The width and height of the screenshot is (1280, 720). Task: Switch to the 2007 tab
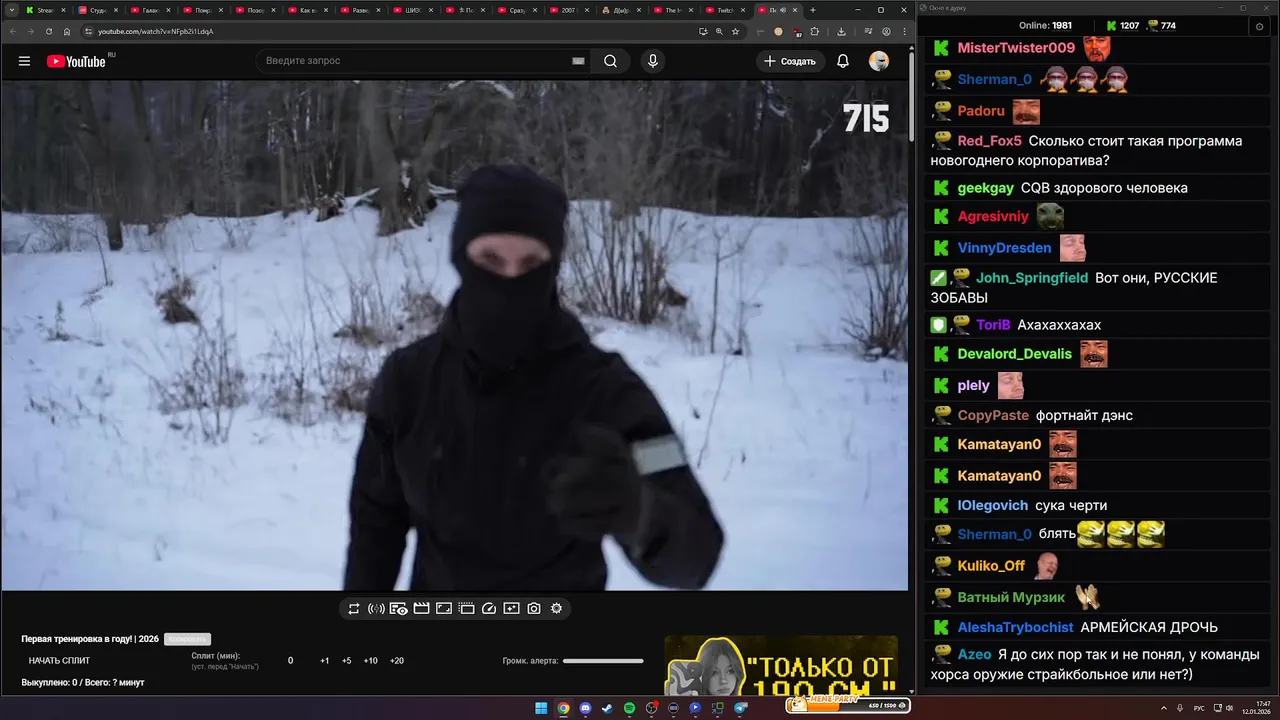pos(568,10)
